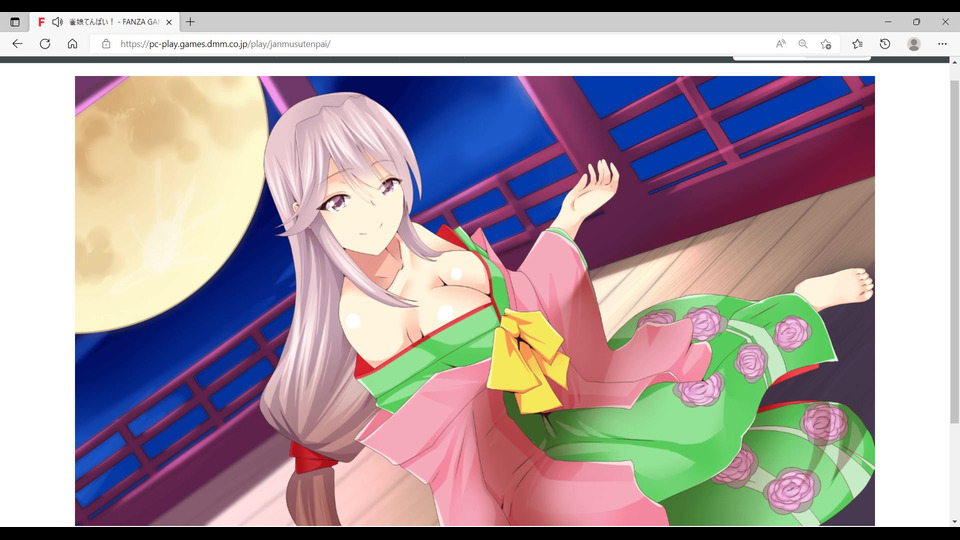Click the scrollbar up arrow
The width and height of the screenshot is (960, 540).
coord(954,62)
